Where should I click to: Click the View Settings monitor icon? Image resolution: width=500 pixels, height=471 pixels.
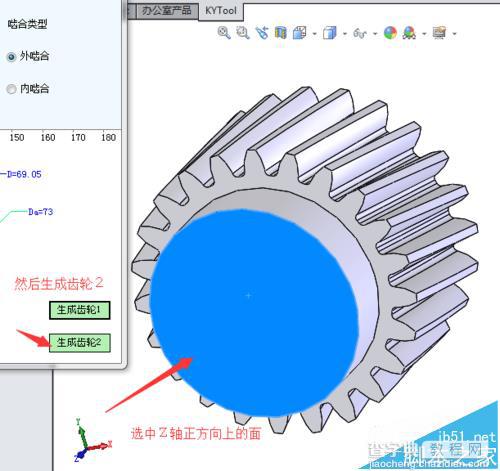click(439, 33)
